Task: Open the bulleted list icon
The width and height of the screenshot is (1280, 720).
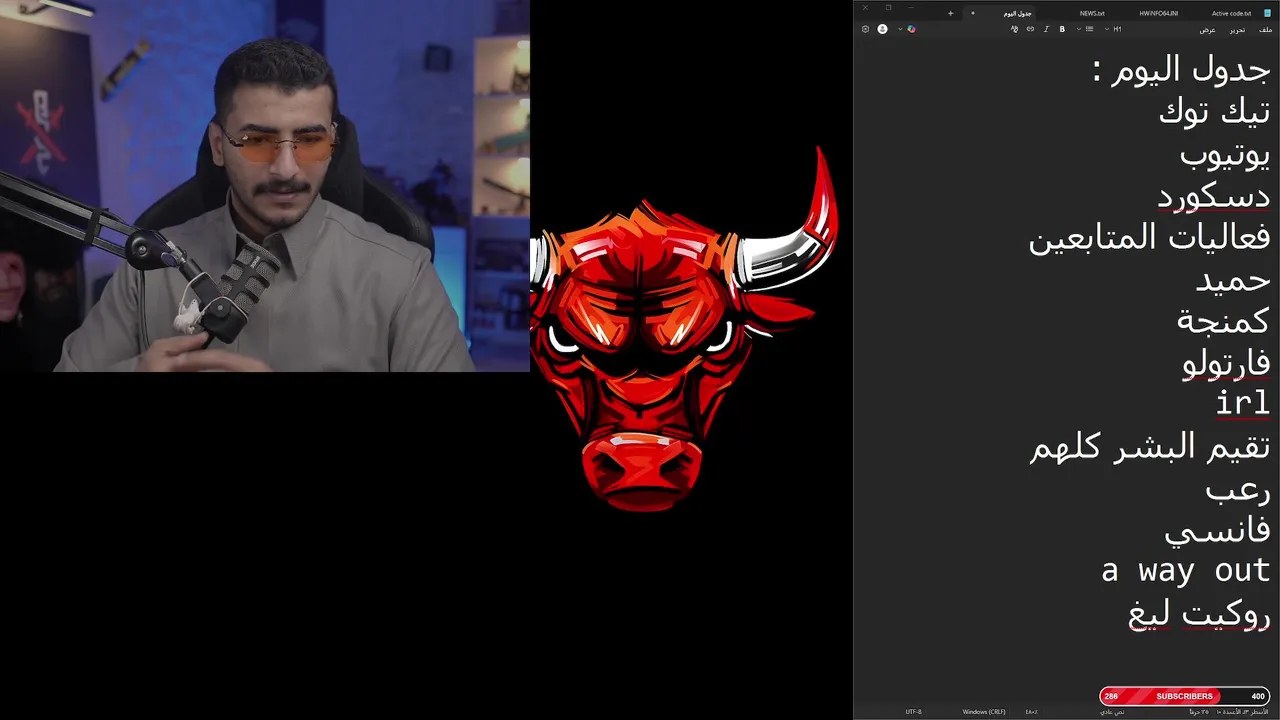Action: click(x=1089, y=29)
